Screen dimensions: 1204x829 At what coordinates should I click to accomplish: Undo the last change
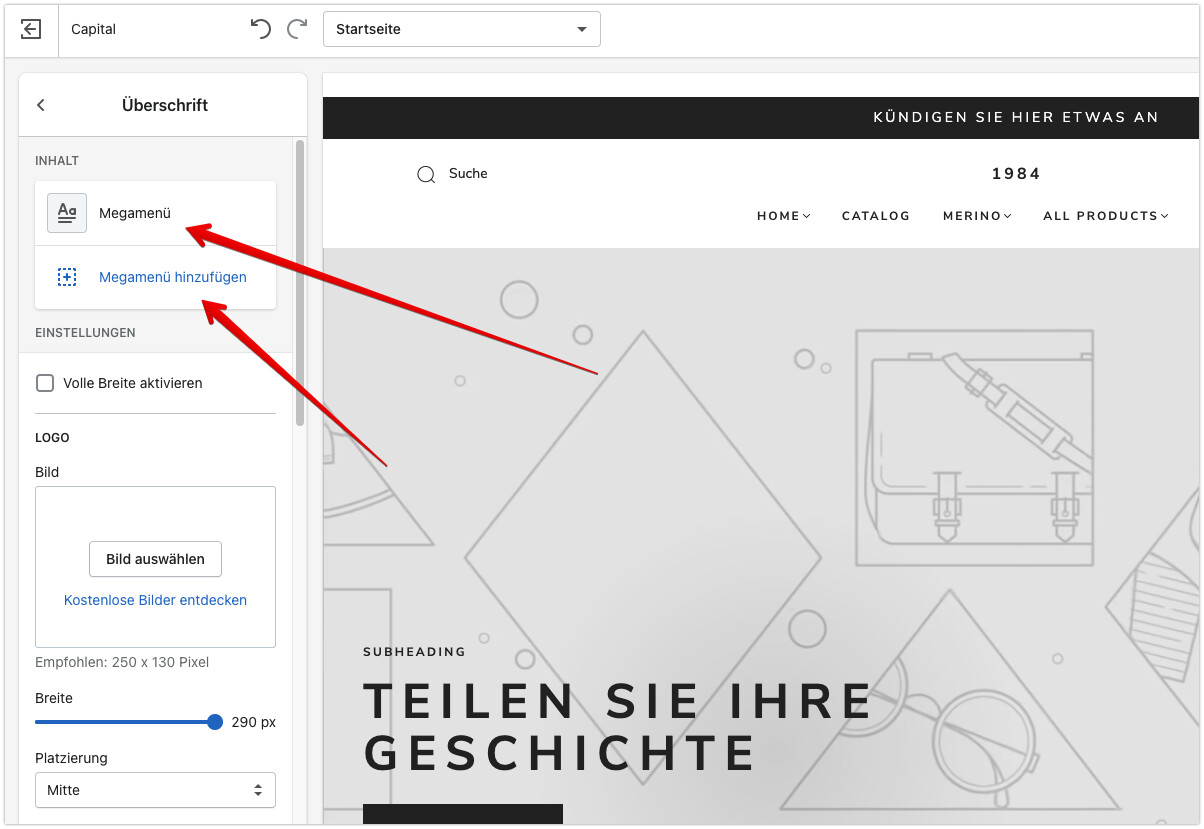(261, 29)
